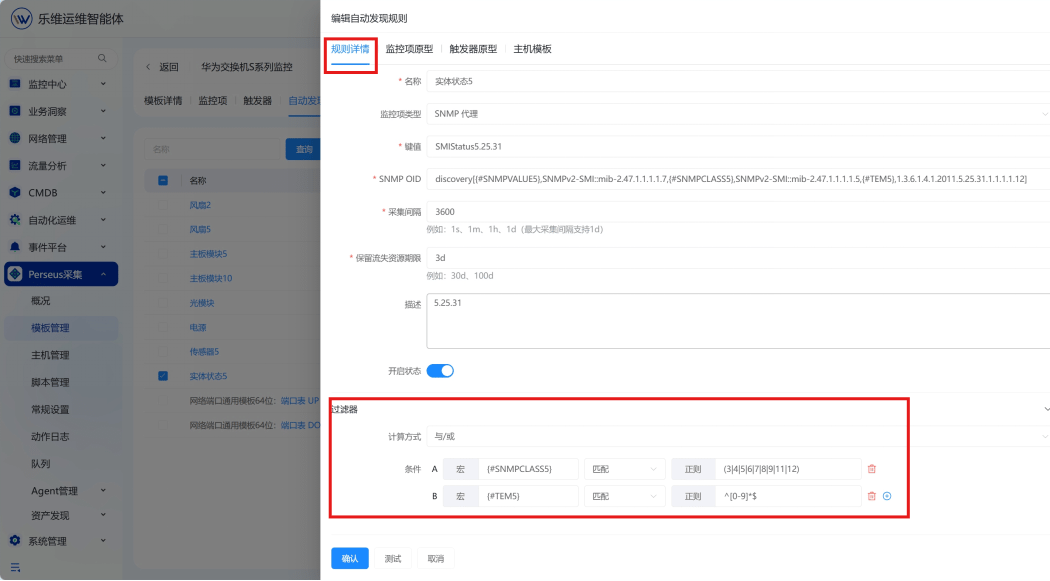Uncheck the 实体状态5 row checkbox
Image resolution: width=1050 pixels, height=581 pixels.
(163, 376)
